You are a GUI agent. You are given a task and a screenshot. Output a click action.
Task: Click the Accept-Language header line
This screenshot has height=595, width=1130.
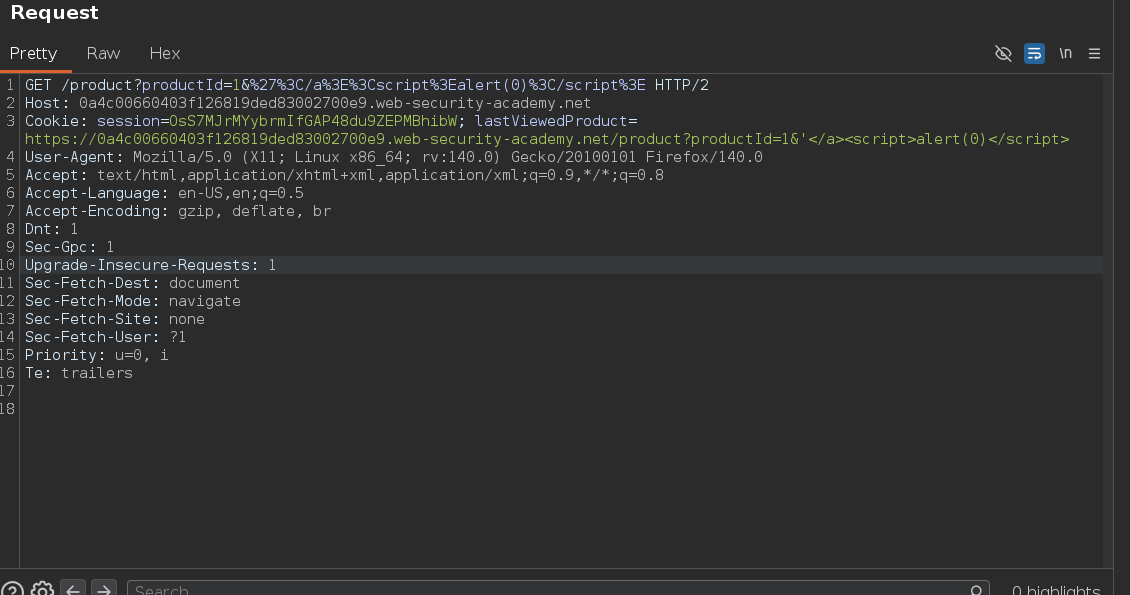coord(164,193)
